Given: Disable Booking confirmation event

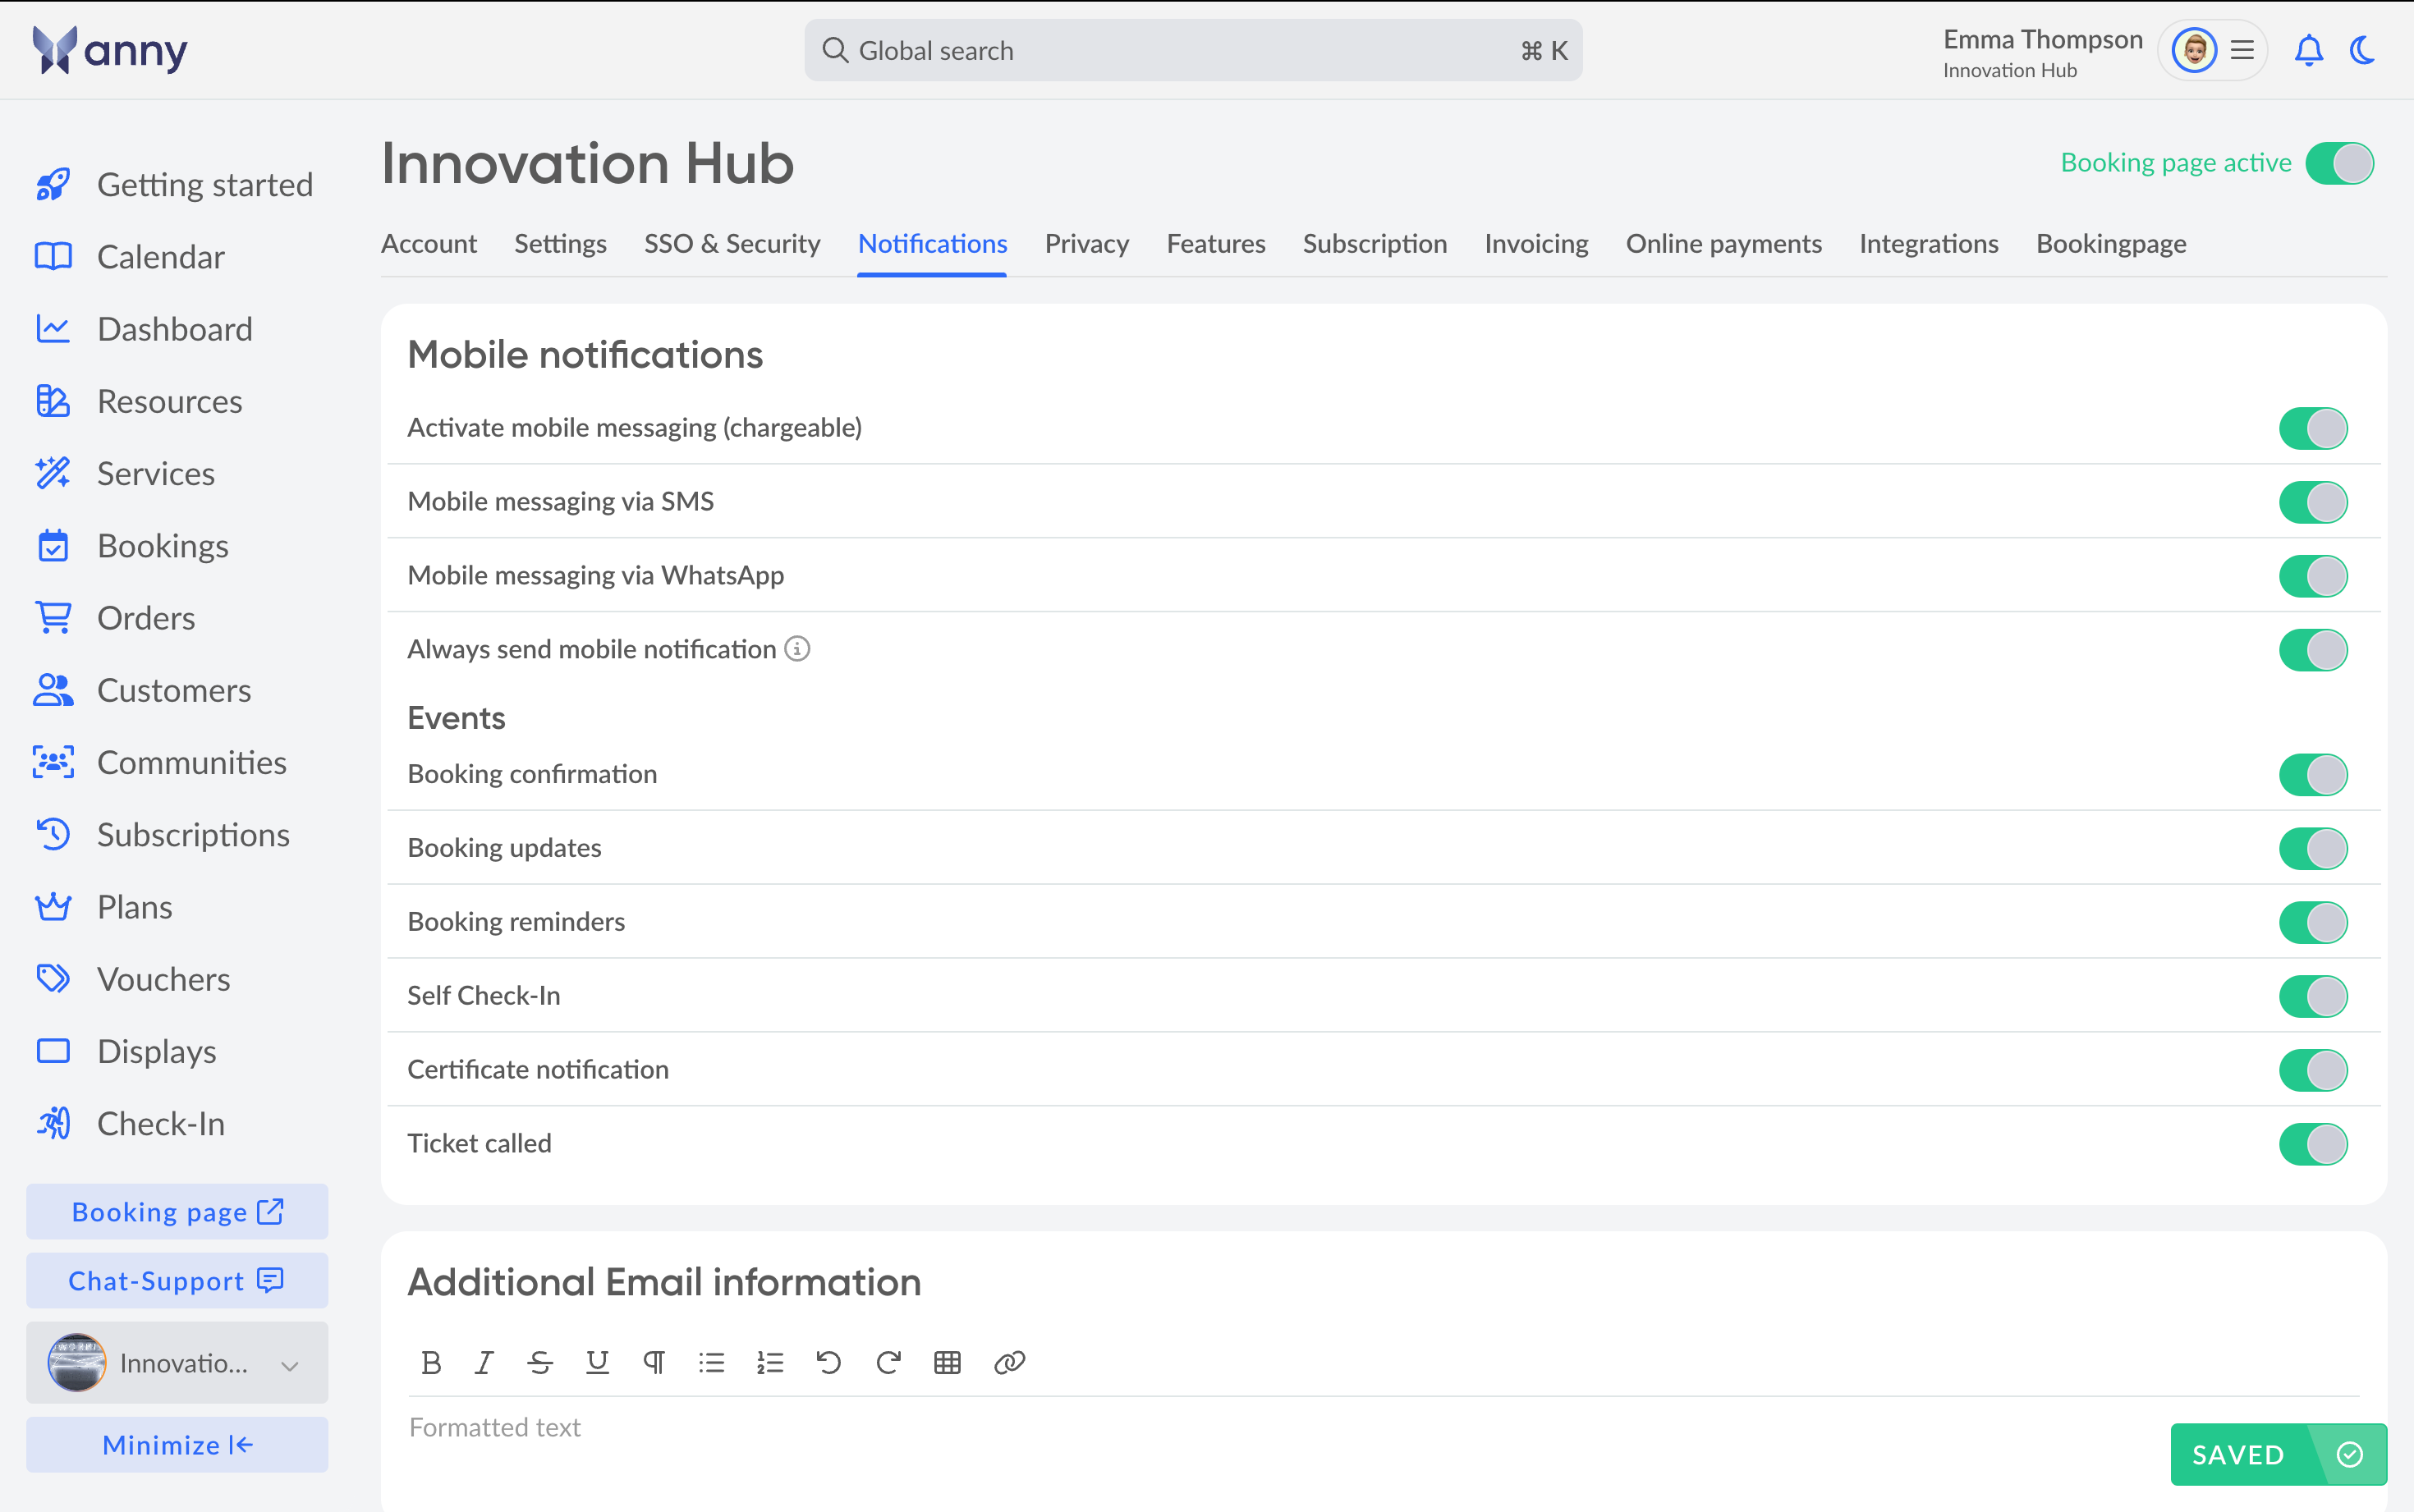Looking at the screenshot, I should (2313, 775).
